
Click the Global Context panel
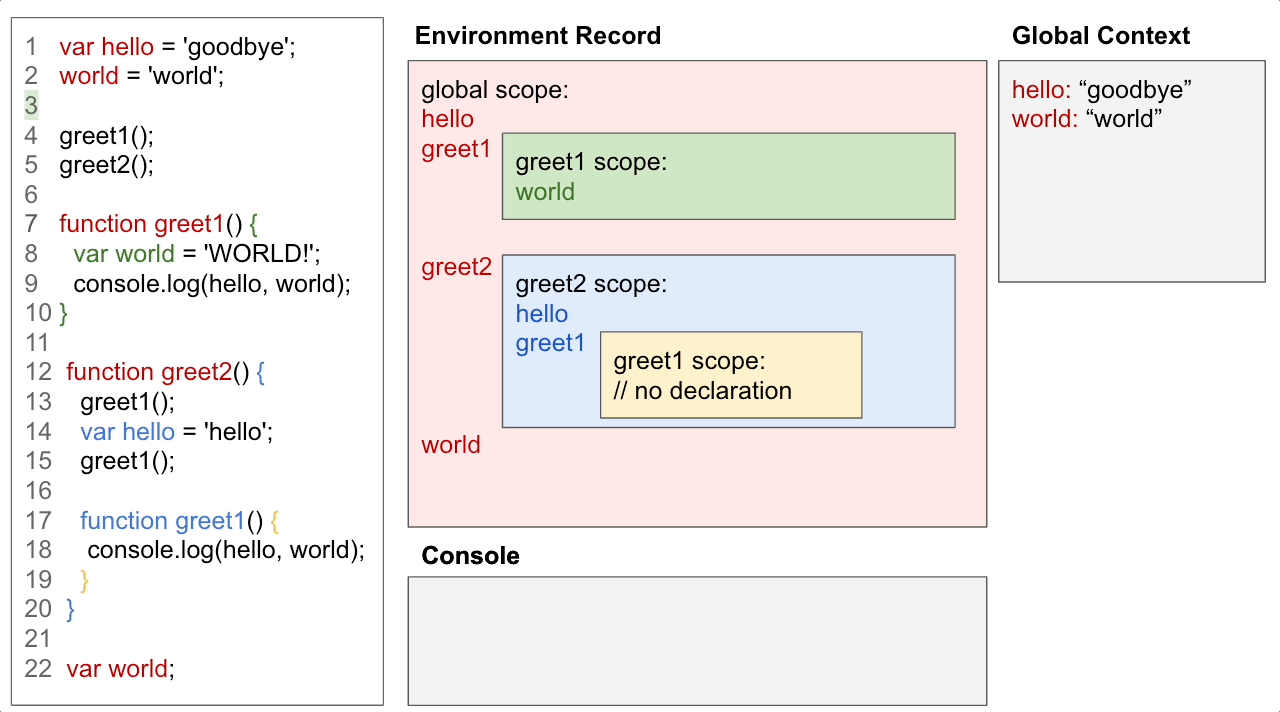point(1131,170)
